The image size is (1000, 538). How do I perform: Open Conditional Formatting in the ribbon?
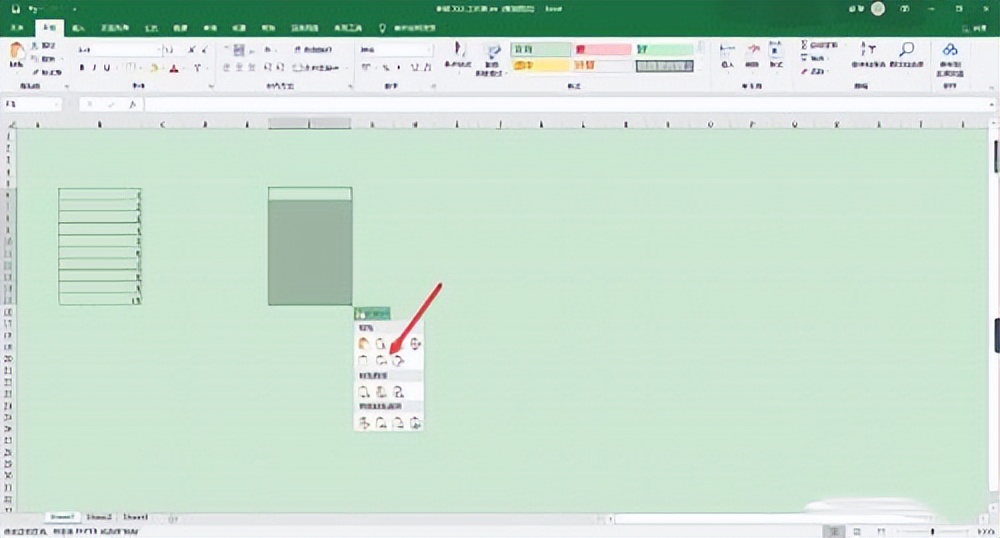pos(457,55)
